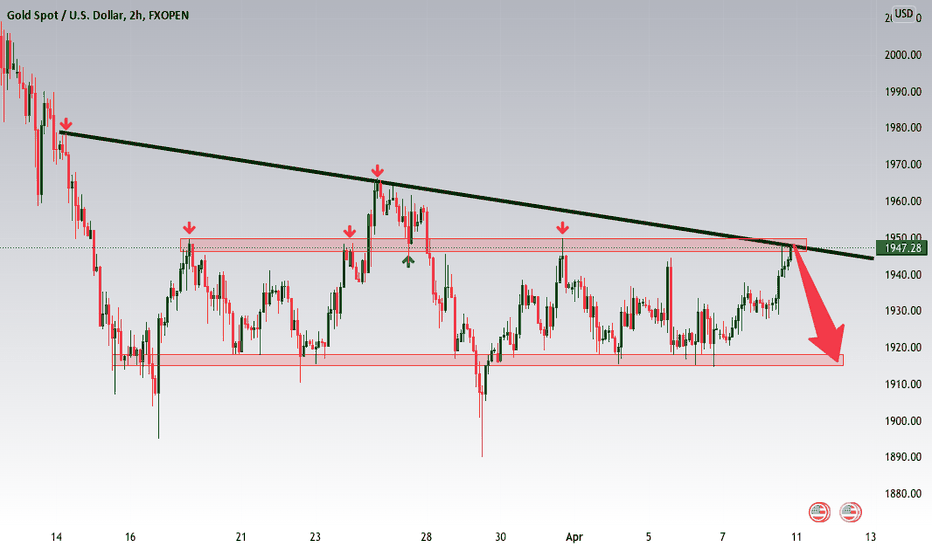Viewport: 932px width, 550px height.
Task: Click the Gold Spot / U.S. Dollar chart title
Action: pos(97,15)
